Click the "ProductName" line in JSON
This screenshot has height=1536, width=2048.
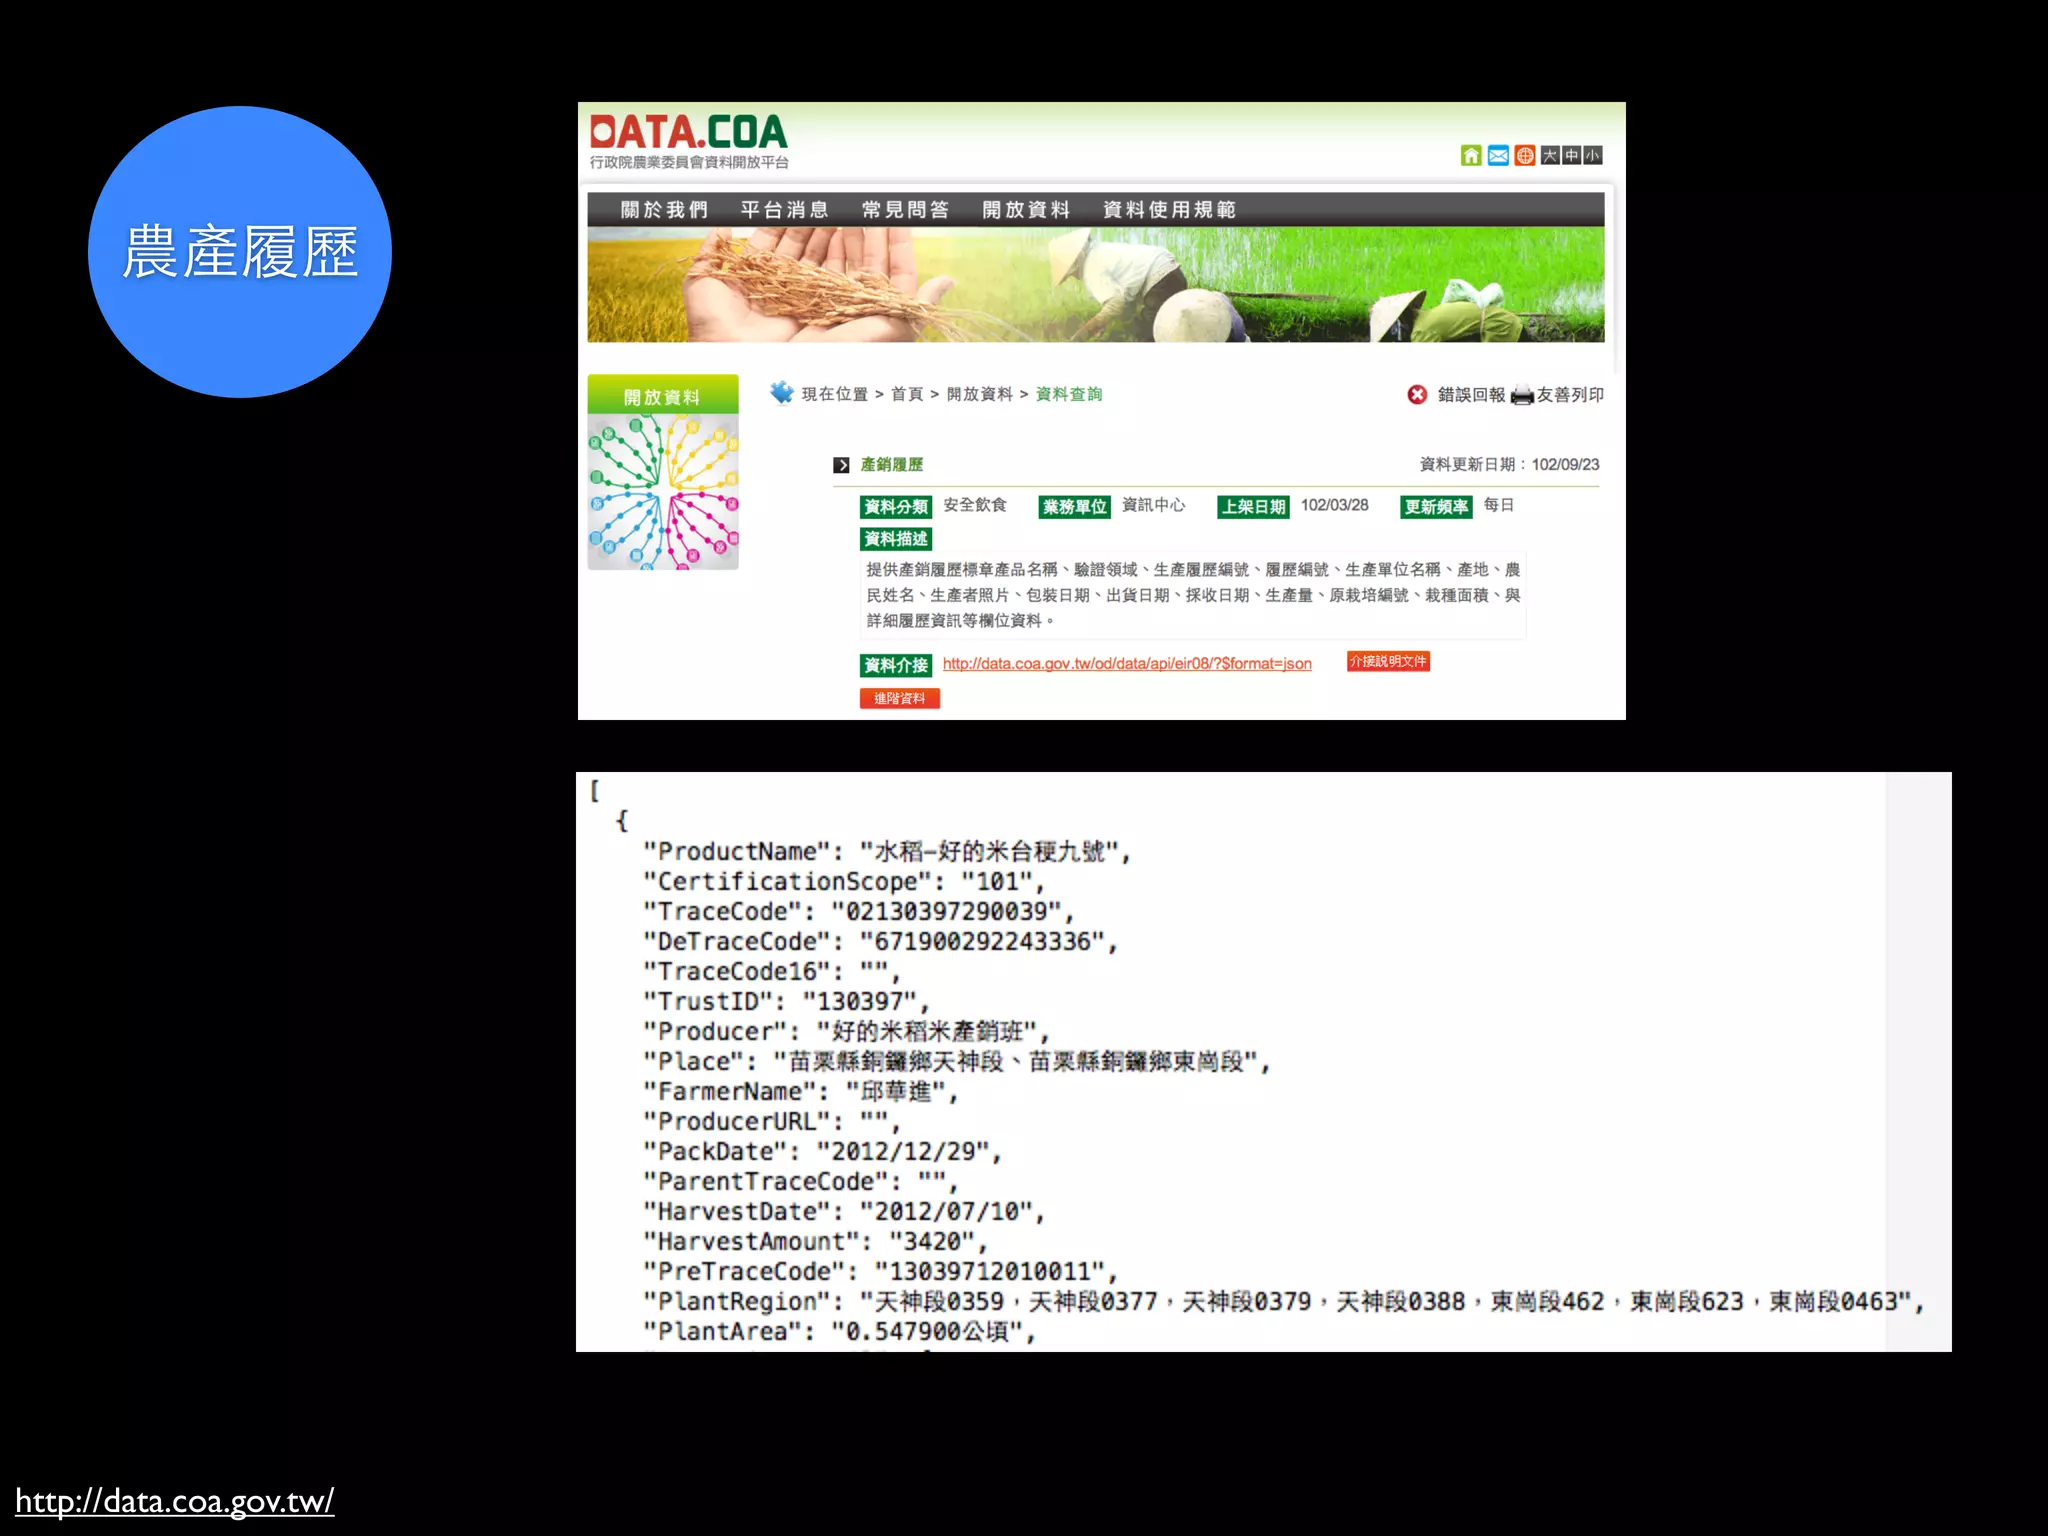pos(887,852)
